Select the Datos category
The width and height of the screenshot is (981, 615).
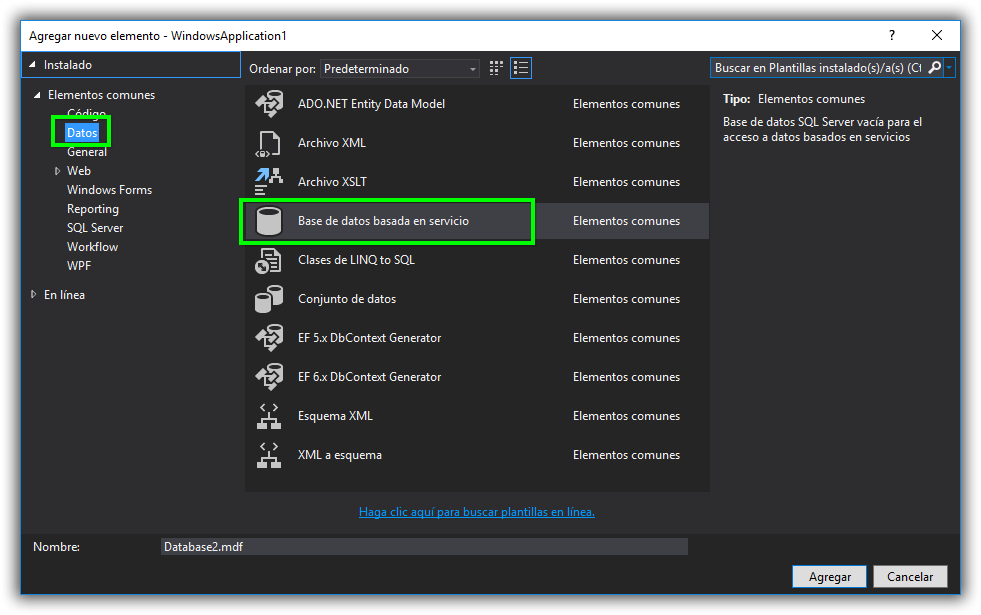pos(82,133)
